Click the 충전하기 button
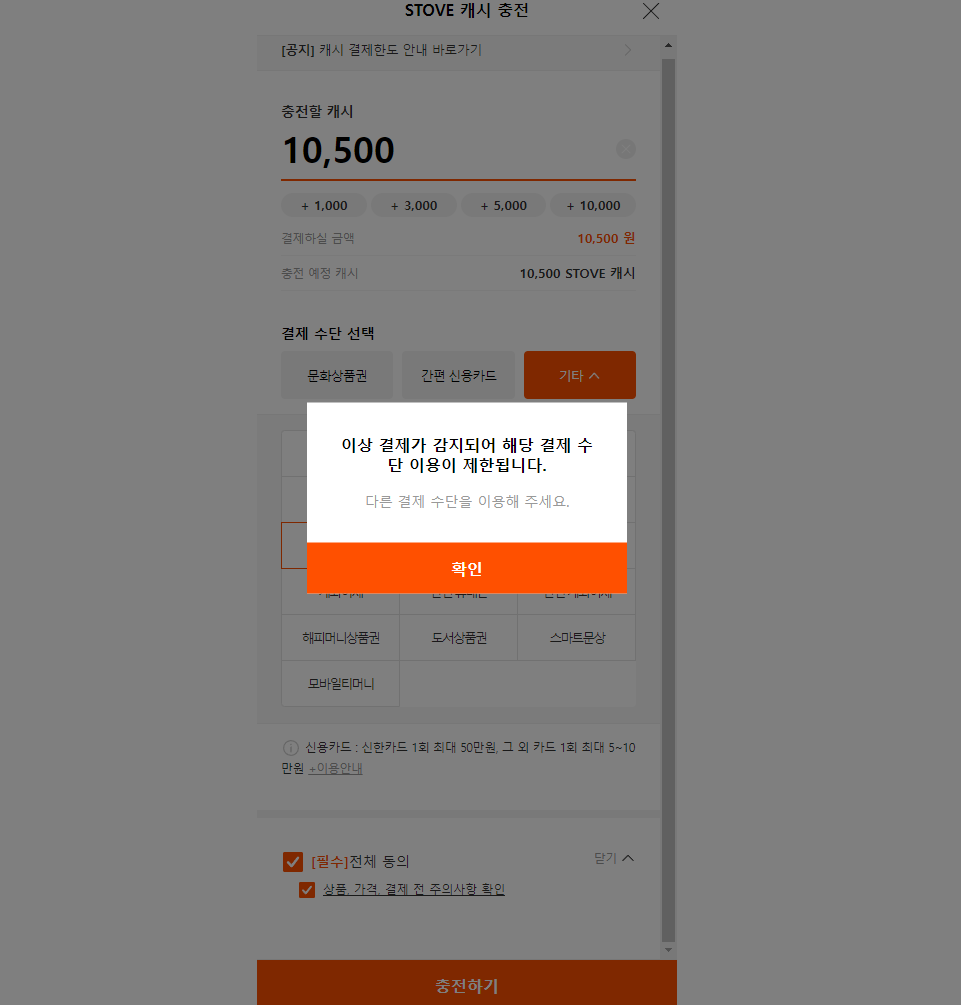 (467, 985)
